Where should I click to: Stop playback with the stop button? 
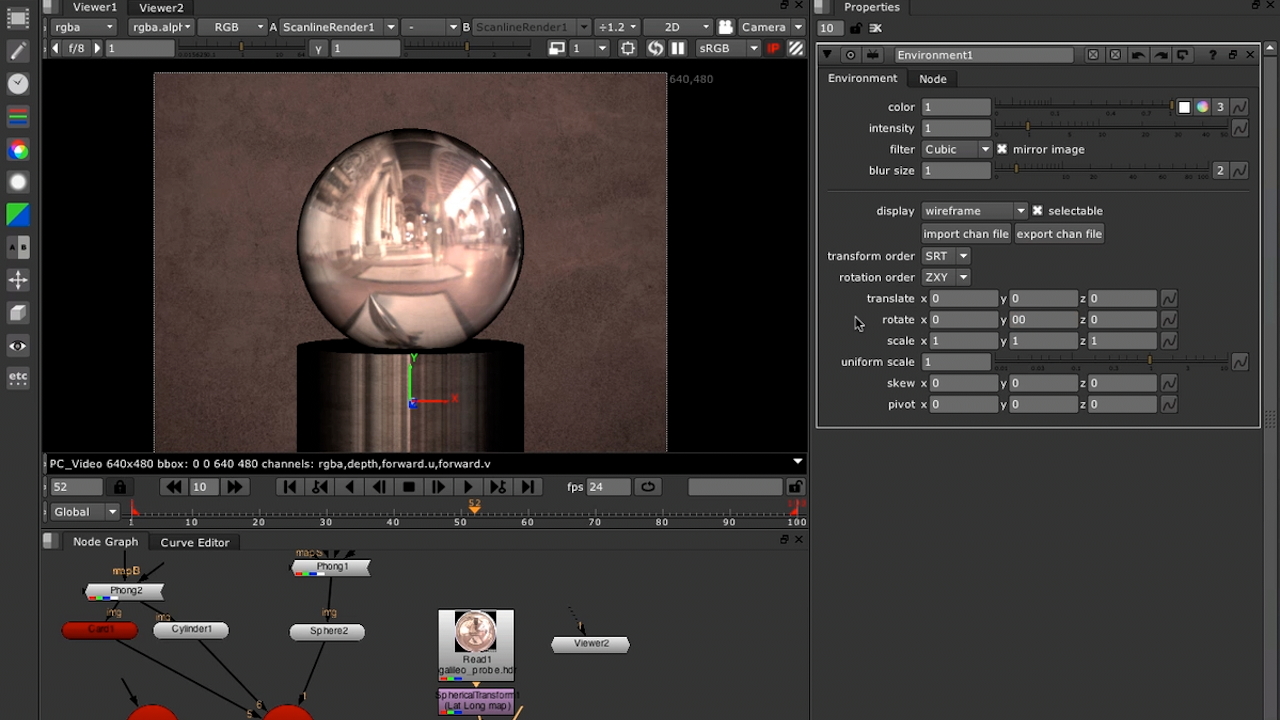pos(408,487)
